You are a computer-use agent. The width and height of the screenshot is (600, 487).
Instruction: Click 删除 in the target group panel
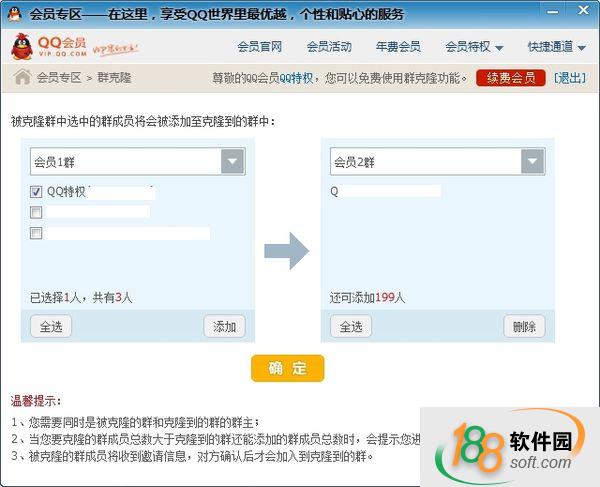click(x=524, y=326)
